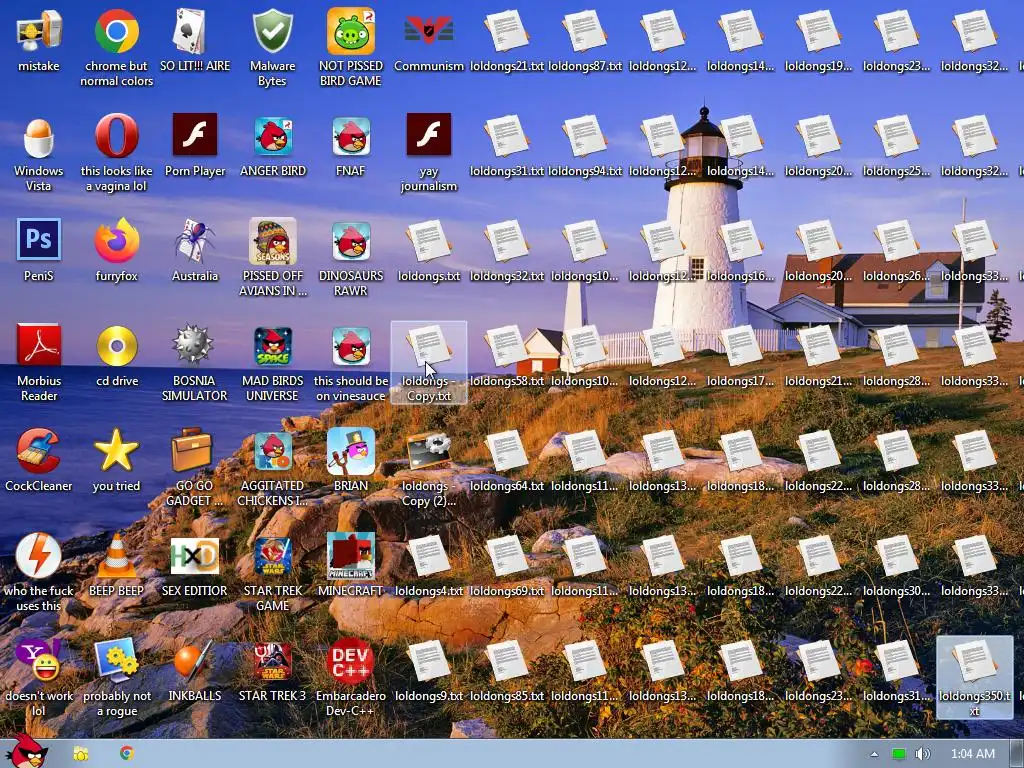
Task: Open 'PISSED OFF AVIANS IN ...' seasons icon
Action: coord(272,241)
